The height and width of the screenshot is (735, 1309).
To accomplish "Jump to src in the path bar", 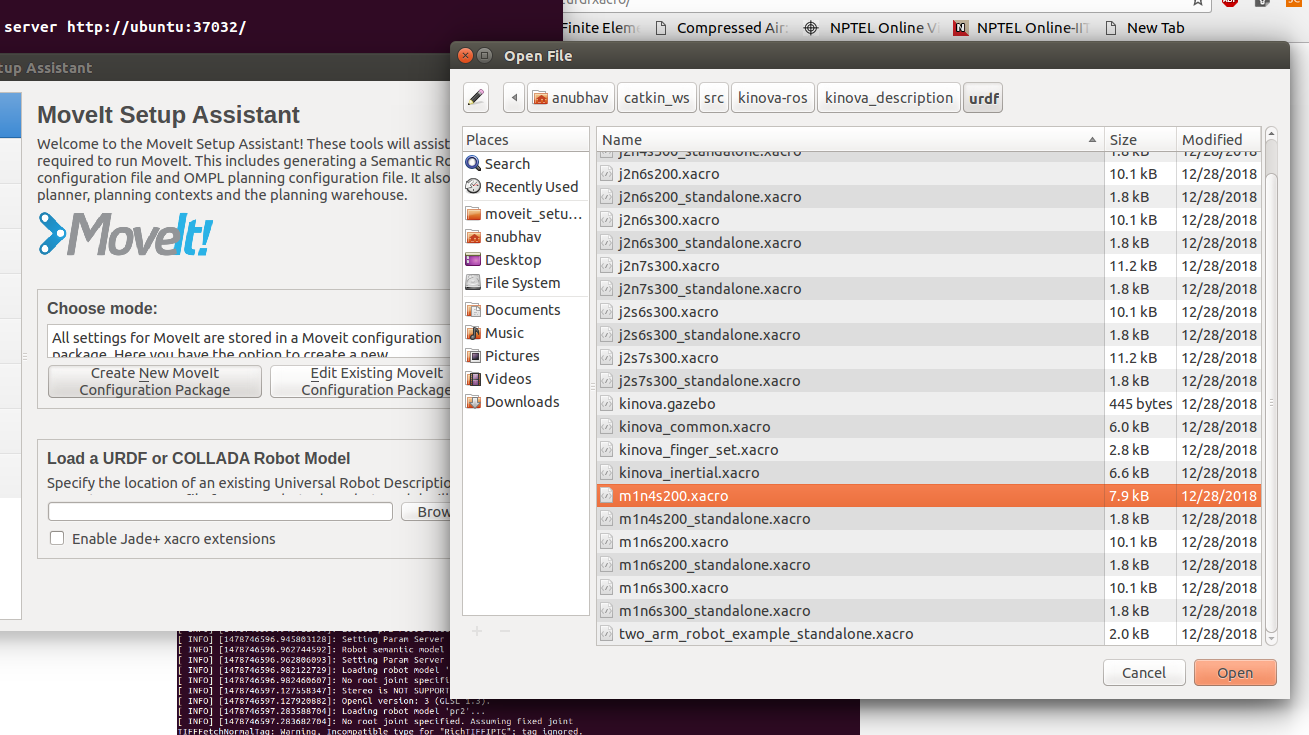I will (714, 98).
